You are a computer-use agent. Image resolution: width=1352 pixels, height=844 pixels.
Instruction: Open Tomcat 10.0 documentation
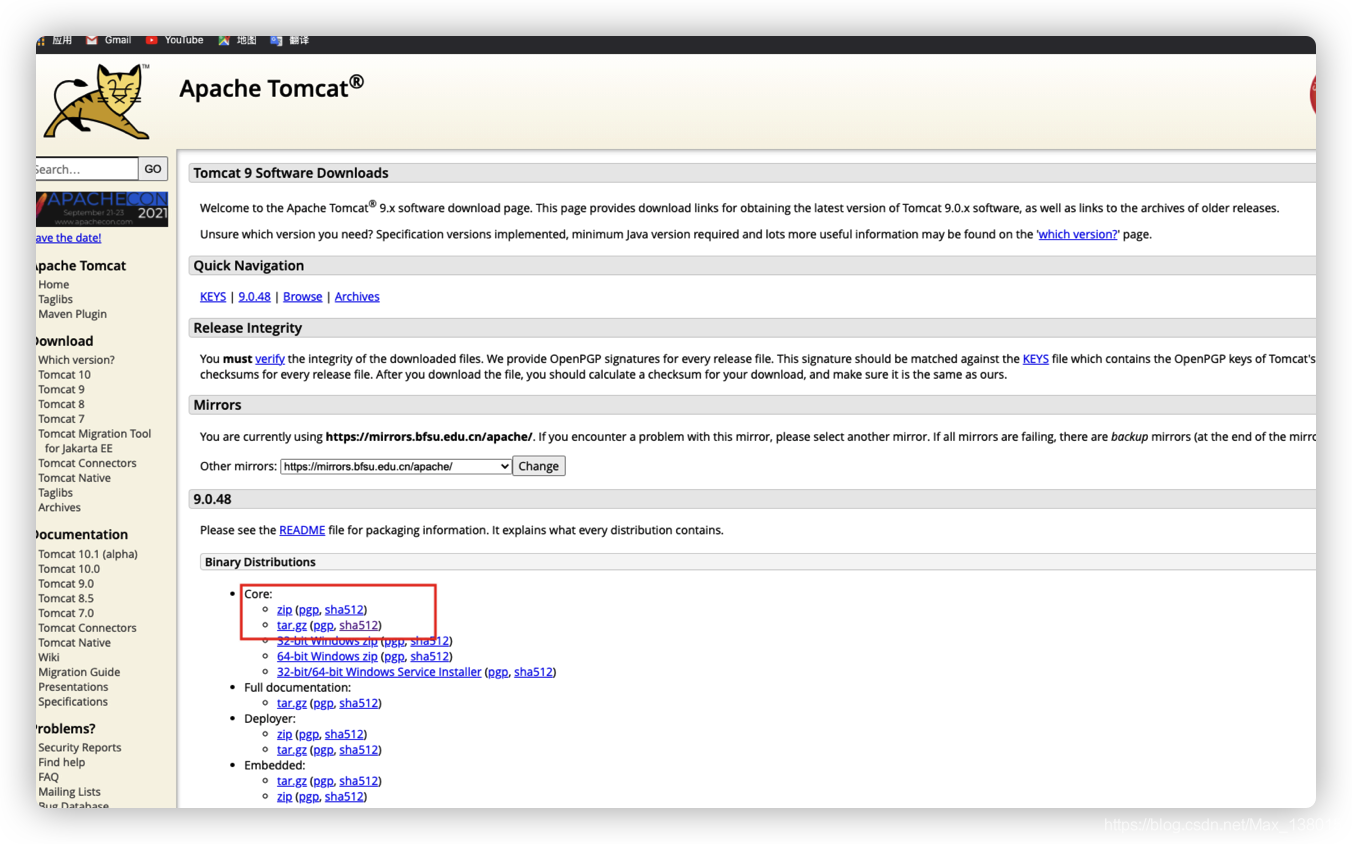click(69, 569)
